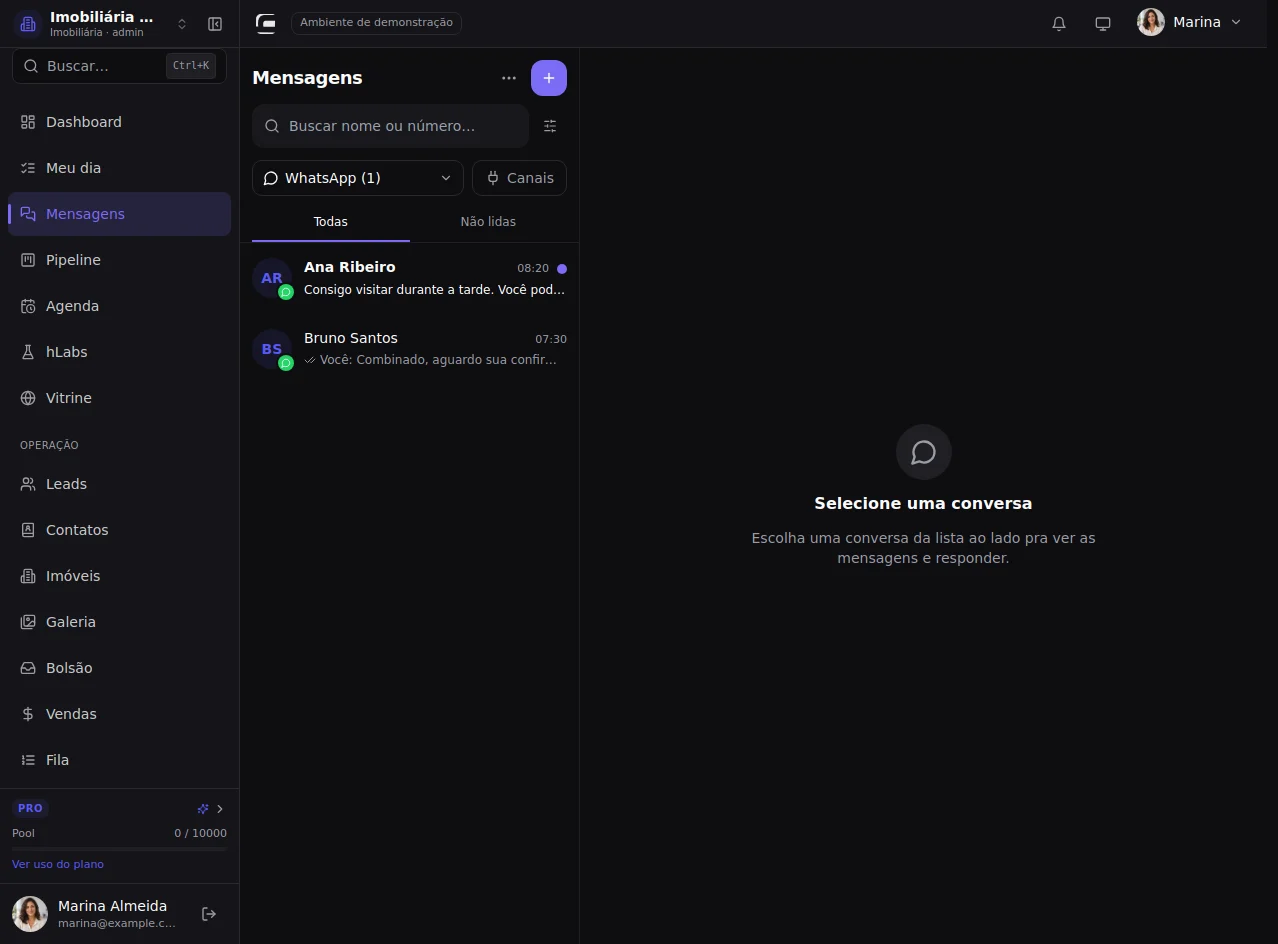
Task: Open hLabs from the sidebar
Action: (x=119, y=352)
